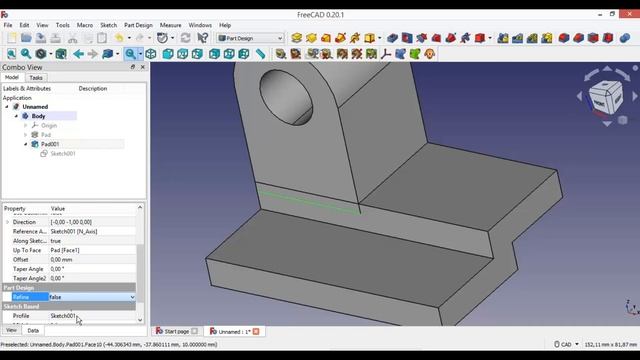640x360 pixels.
Task: Undock the Combo View panel
Action: 133,67
